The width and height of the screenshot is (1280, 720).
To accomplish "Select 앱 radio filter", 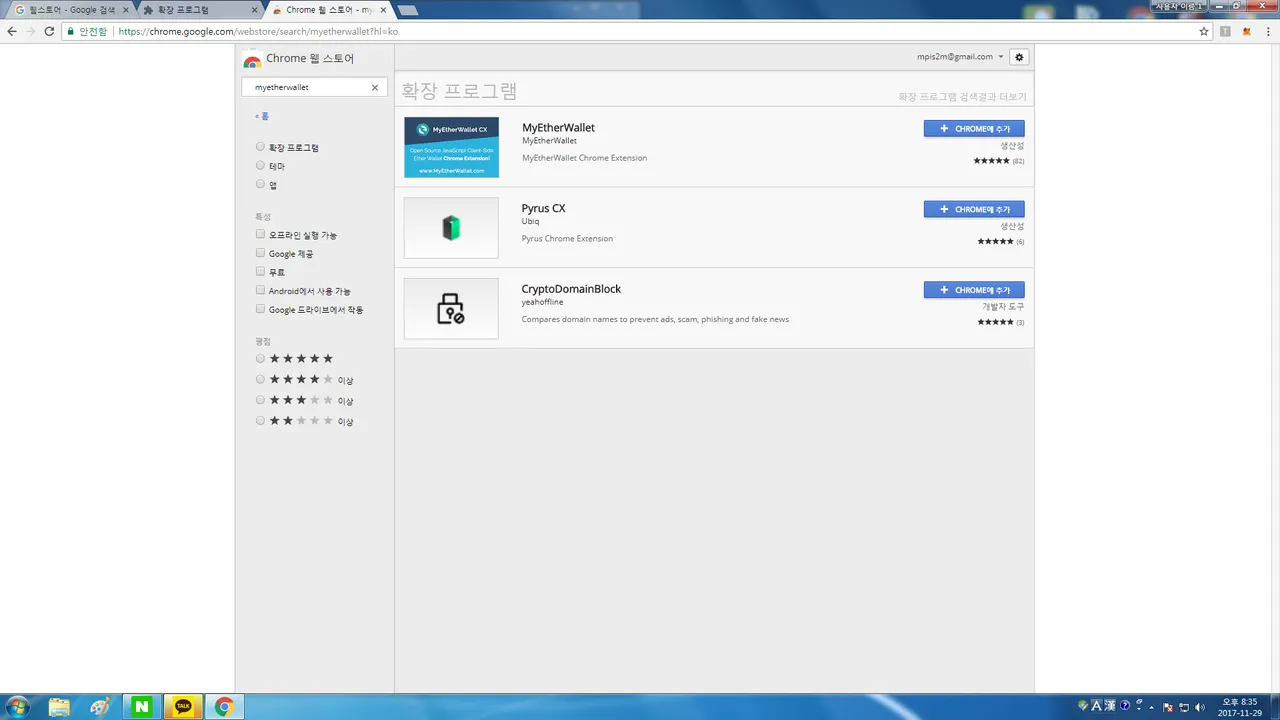I will (x=260, y=184).
